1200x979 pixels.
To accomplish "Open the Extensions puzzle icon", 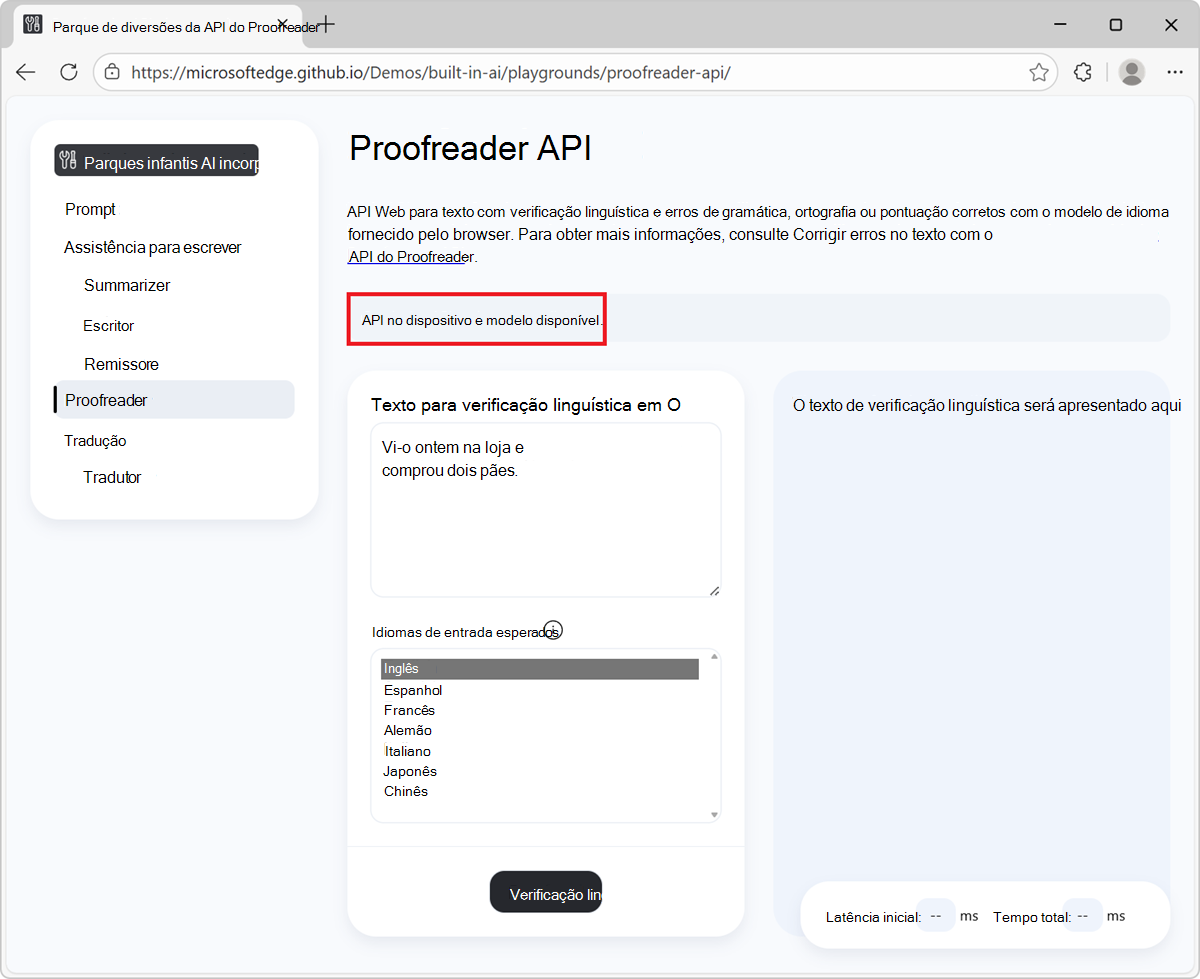I will click(1083, 72).
